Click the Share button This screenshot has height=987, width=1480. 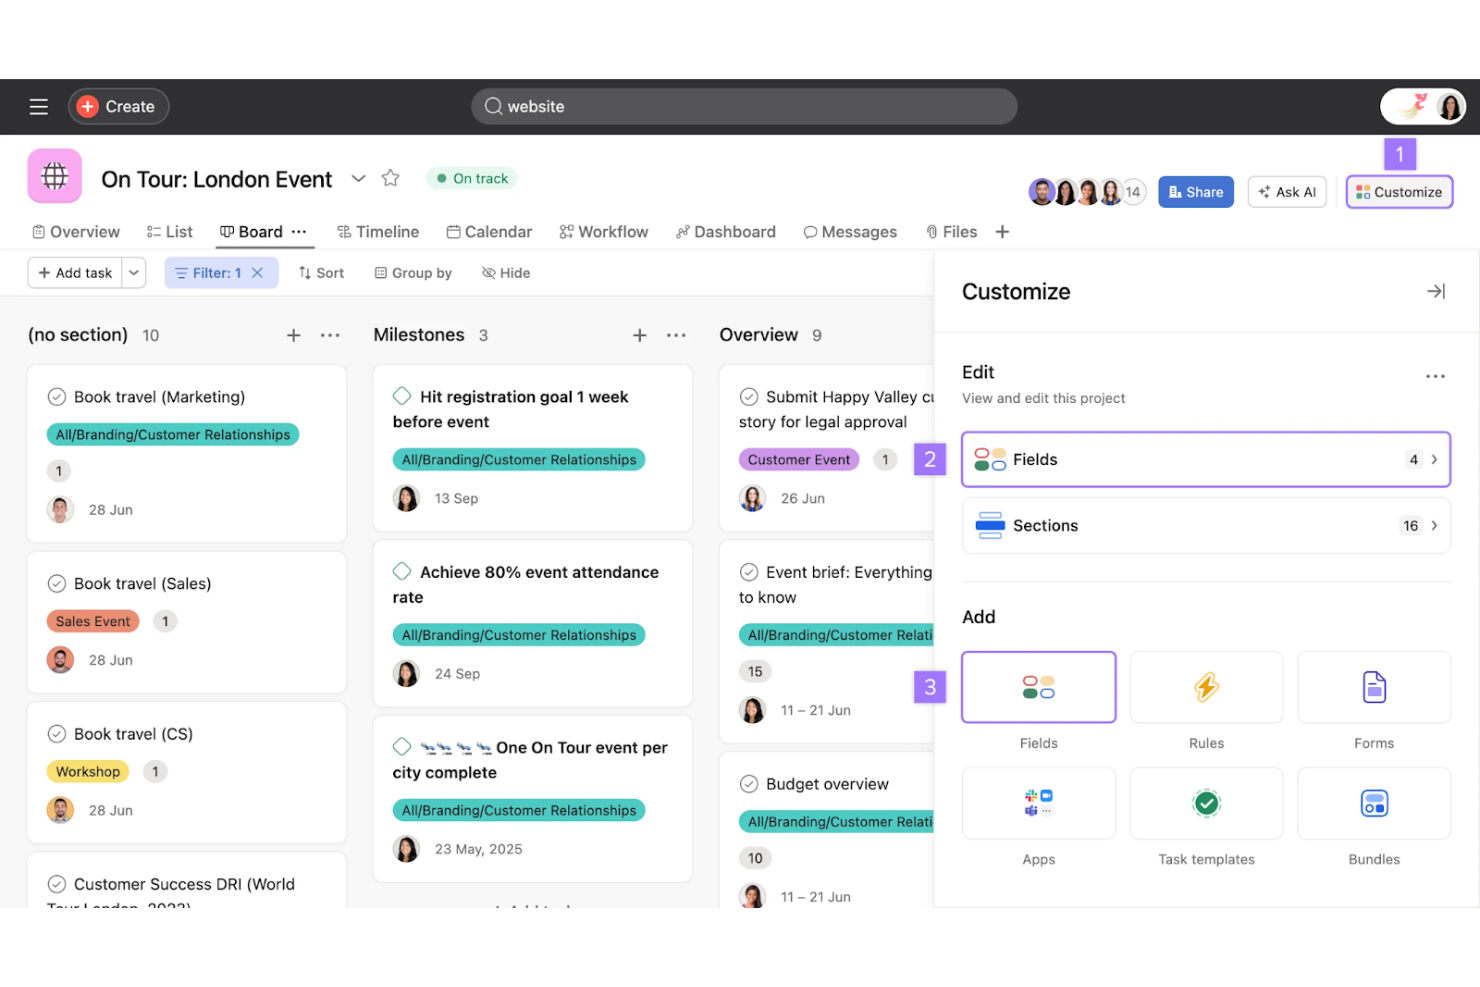coord(1195,191)
